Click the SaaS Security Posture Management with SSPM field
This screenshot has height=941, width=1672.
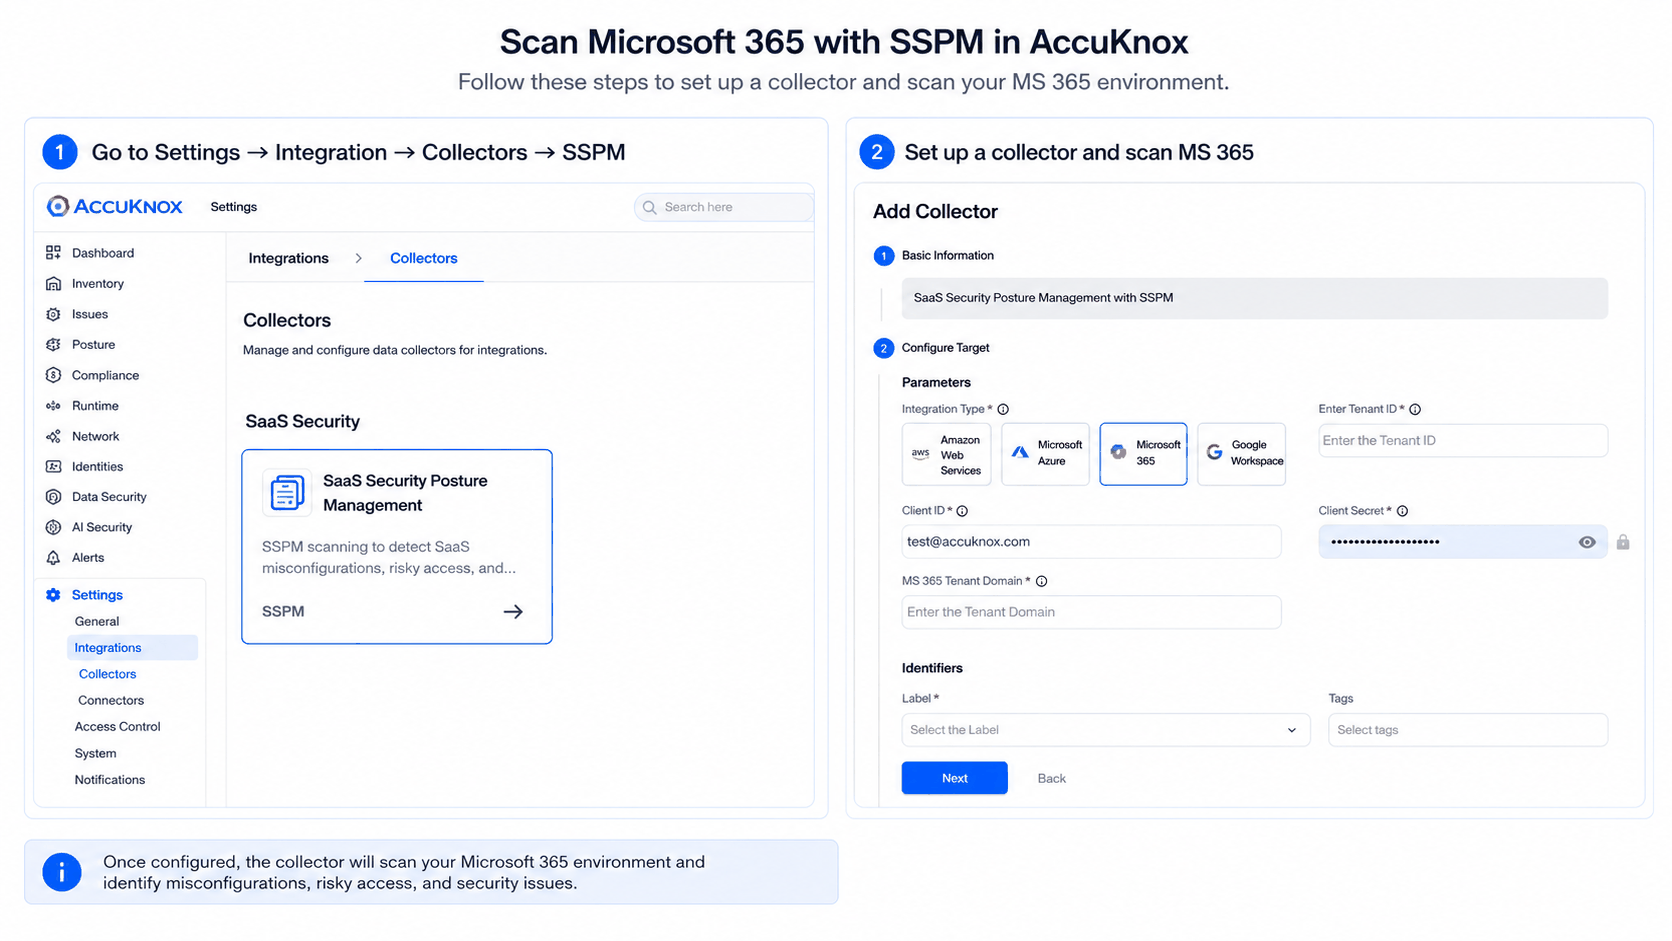pos(1254,298)
